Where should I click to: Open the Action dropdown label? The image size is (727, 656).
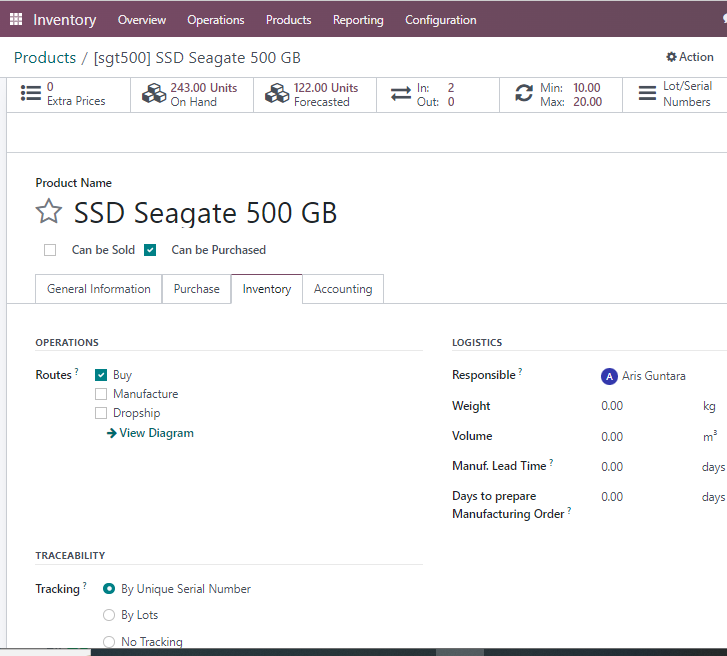tap(696, 57)
